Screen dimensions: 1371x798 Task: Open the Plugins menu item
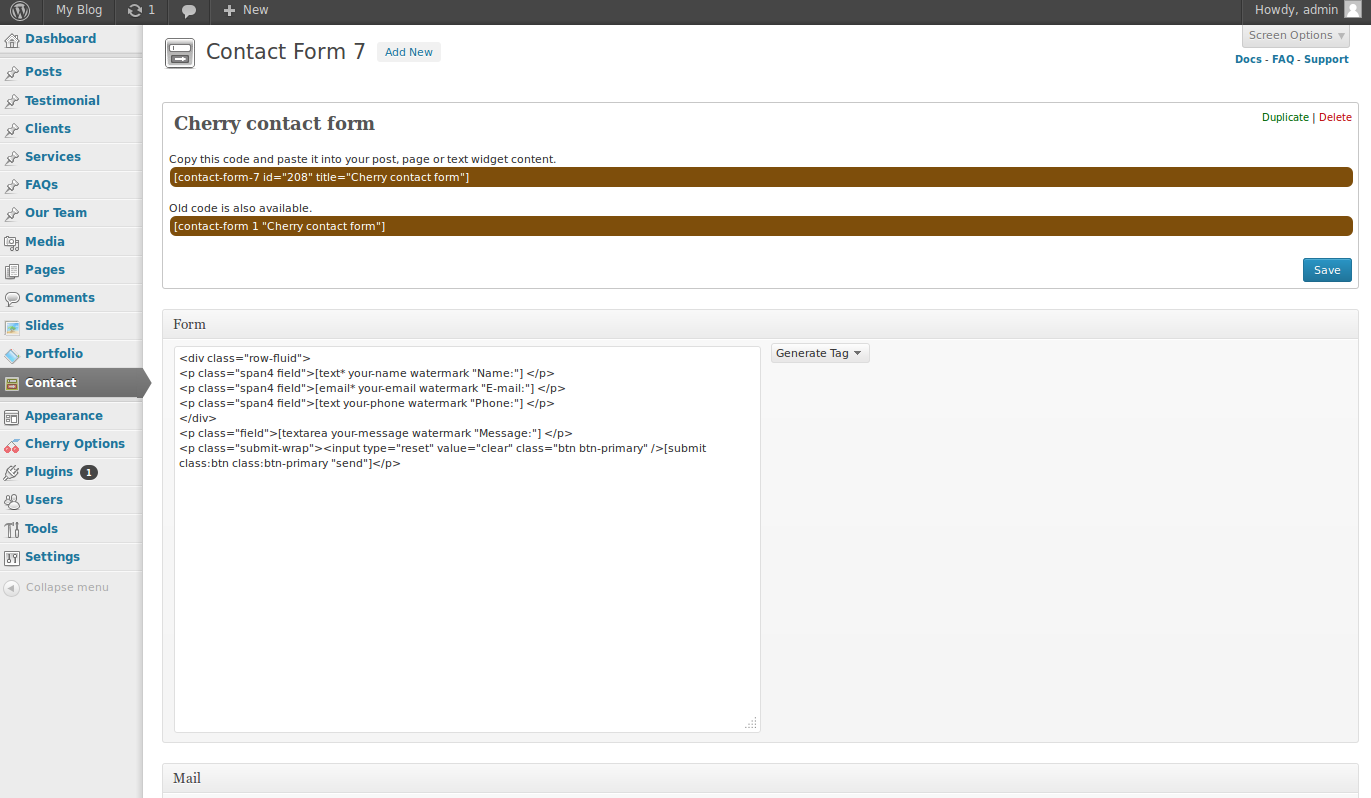49,471
